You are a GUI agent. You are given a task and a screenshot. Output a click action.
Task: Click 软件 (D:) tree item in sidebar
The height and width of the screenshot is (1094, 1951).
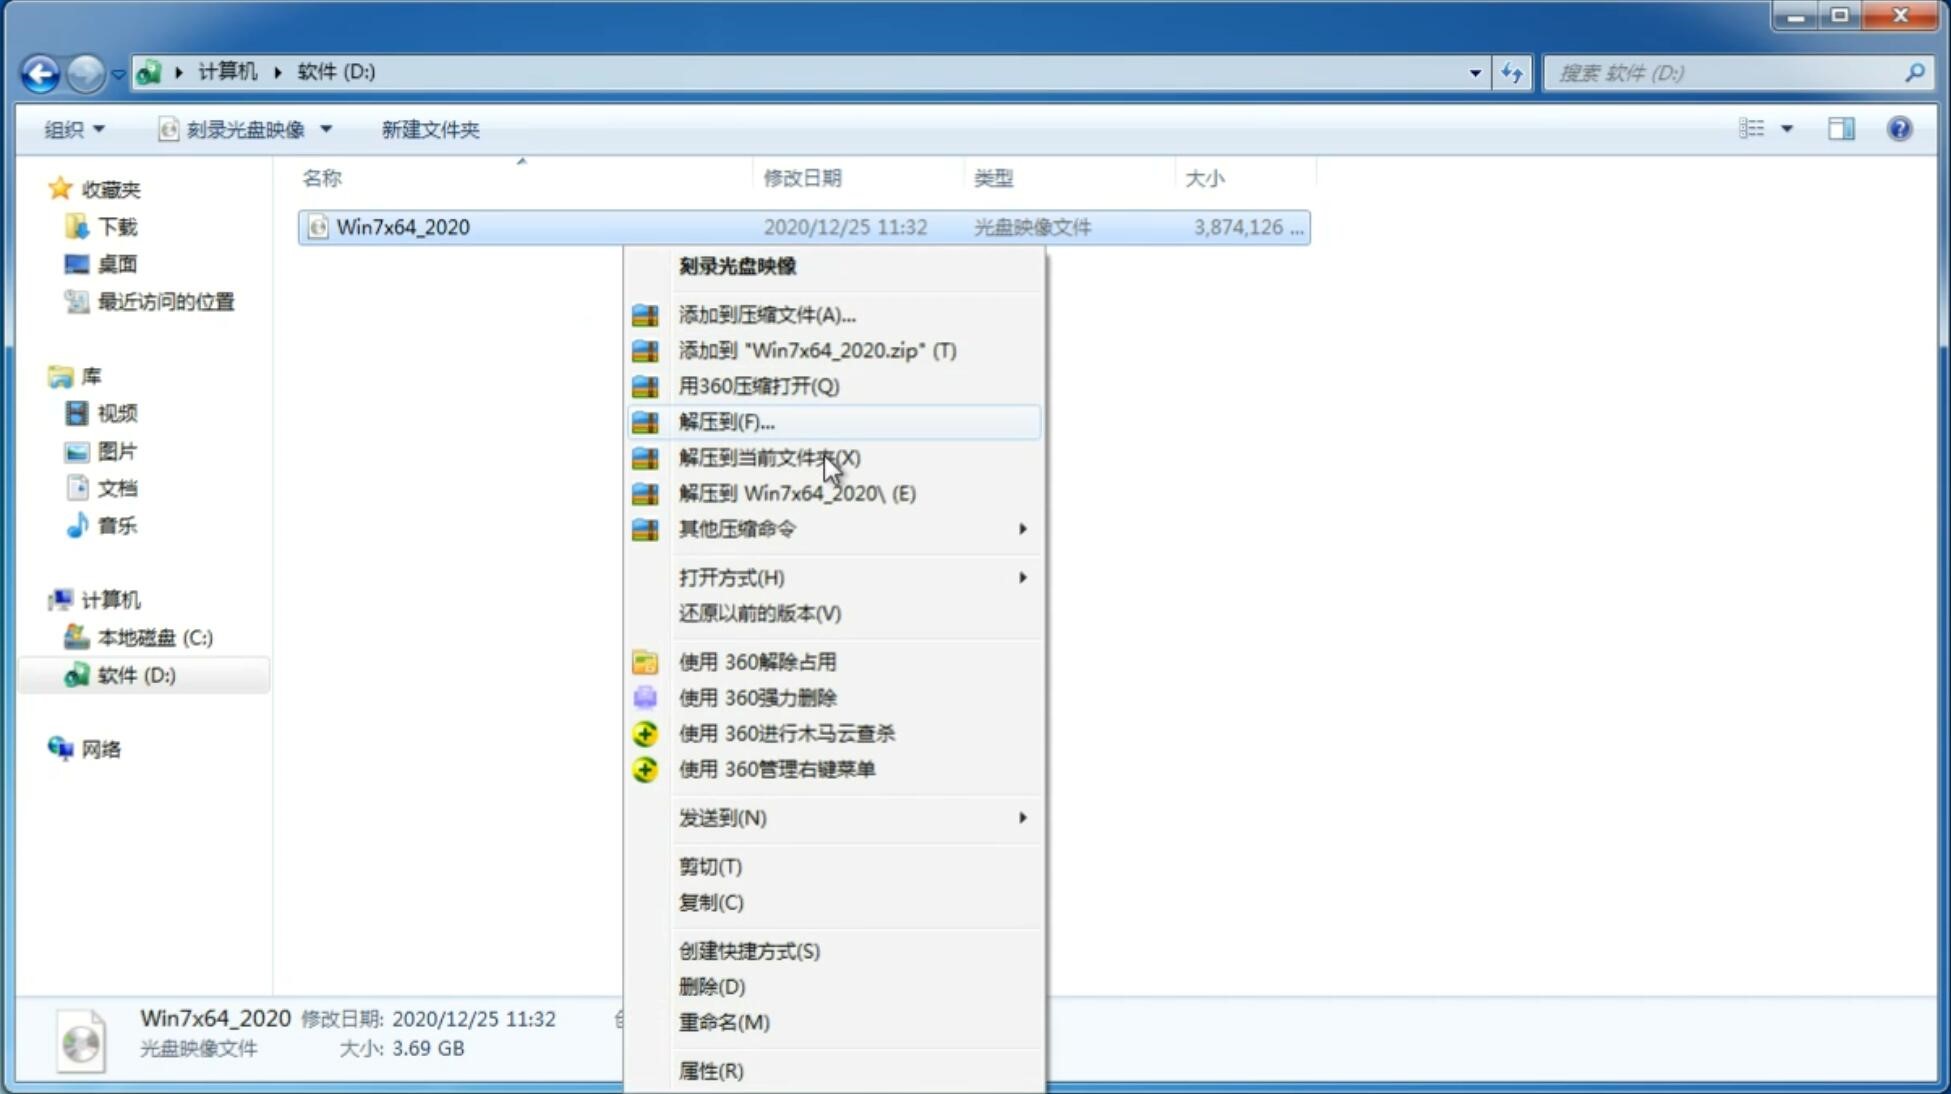(137, 674)
